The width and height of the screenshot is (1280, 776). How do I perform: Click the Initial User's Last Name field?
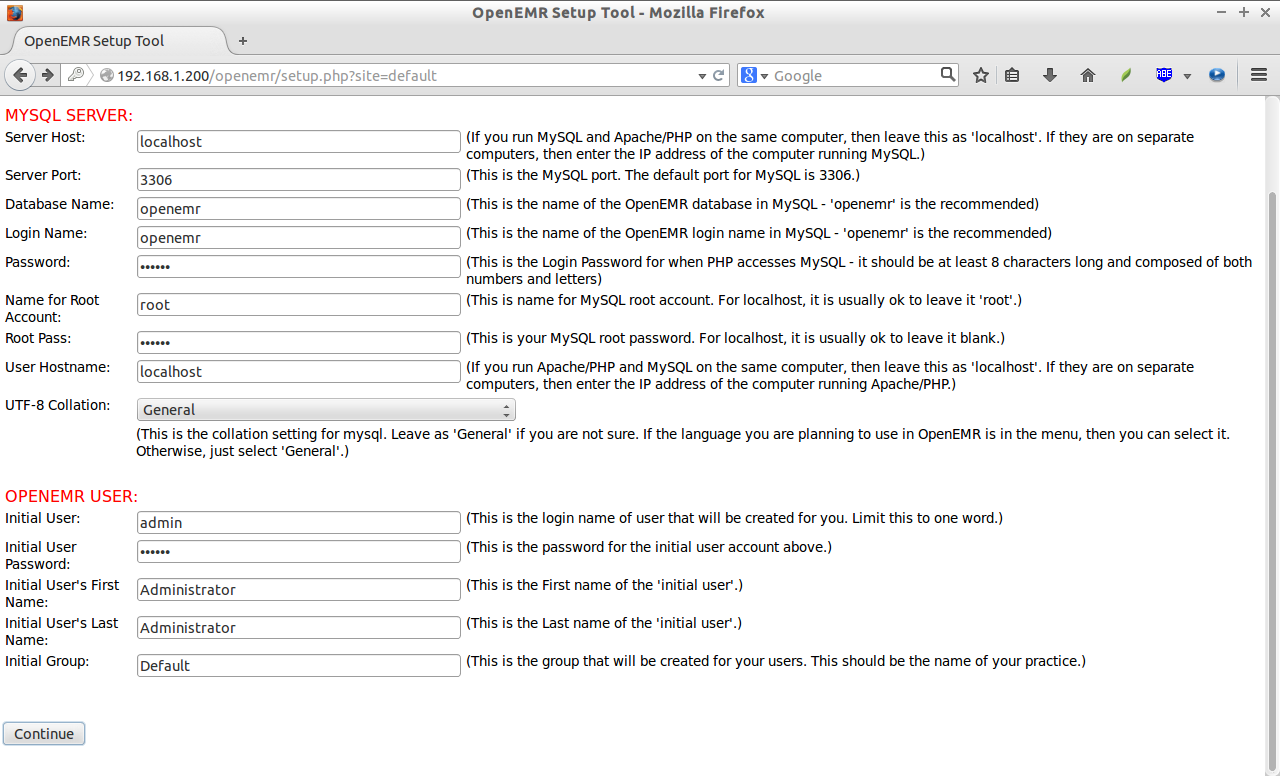coord(299,628)
